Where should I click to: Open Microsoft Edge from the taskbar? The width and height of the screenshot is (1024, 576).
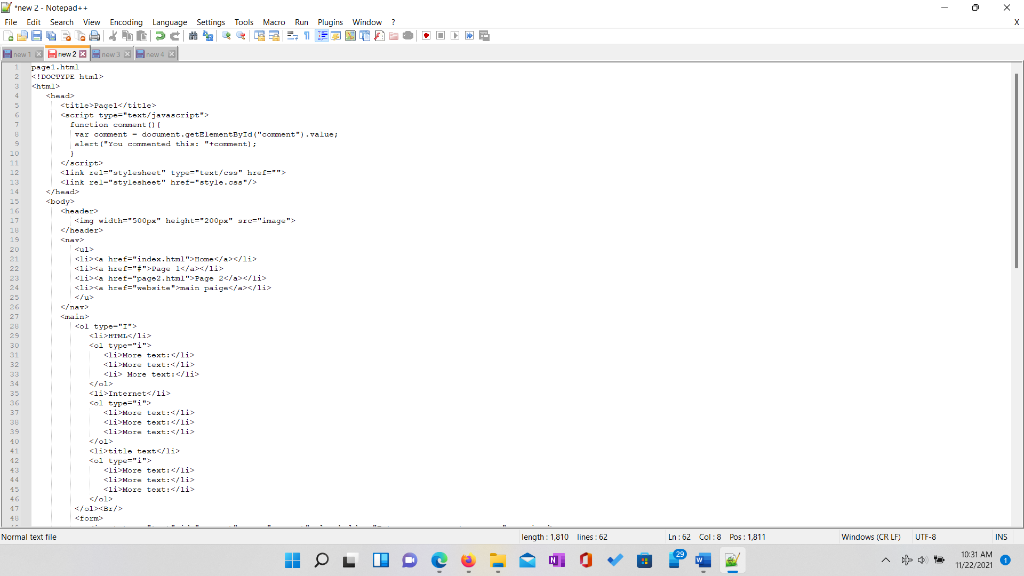click(438, 560)
